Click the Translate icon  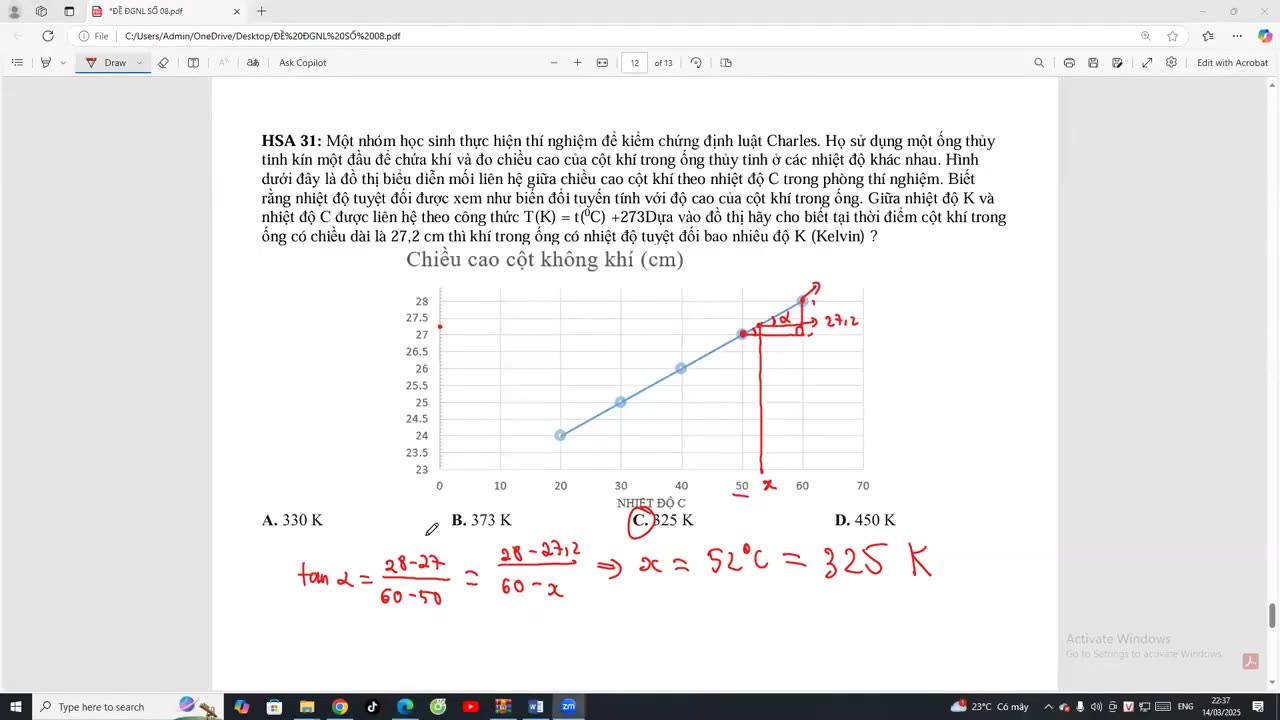pyautogui.click(x=253, y=62)
